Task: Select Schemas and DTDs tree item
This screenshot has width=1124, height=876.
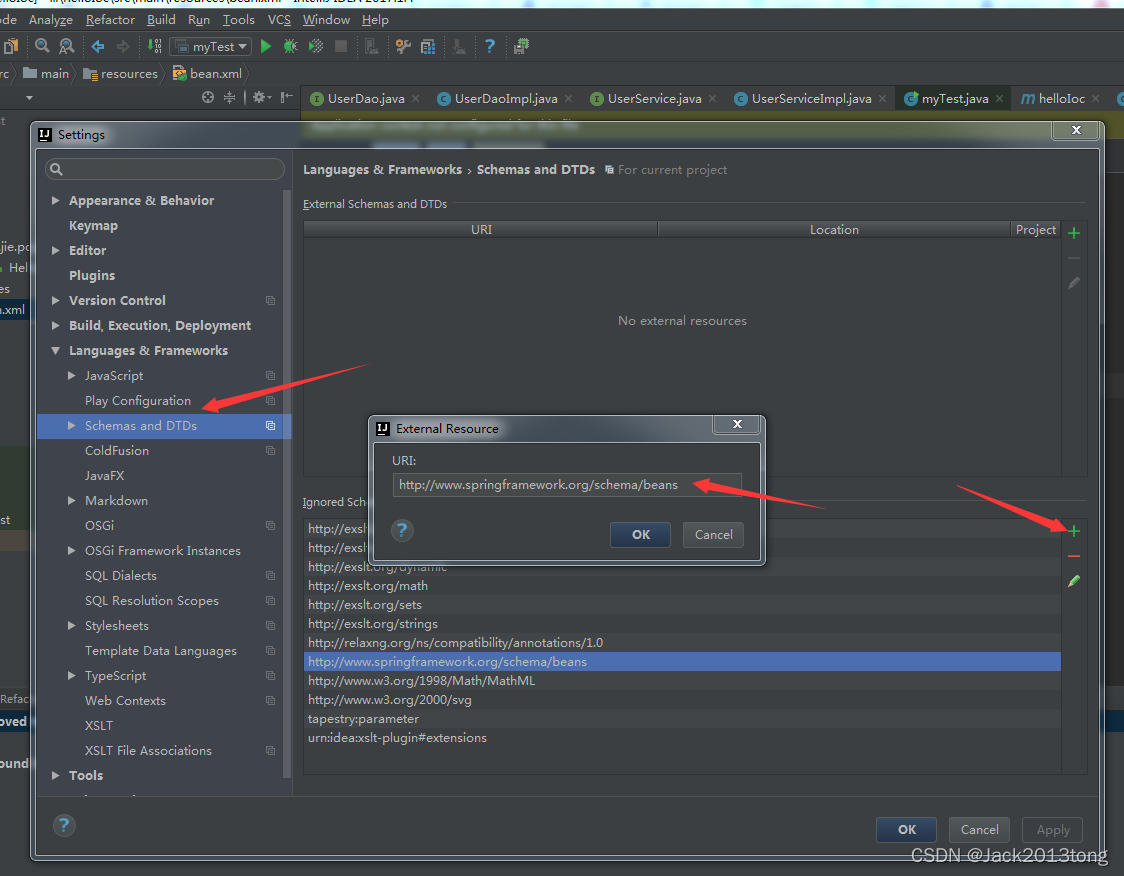Action: pos(164,426)
